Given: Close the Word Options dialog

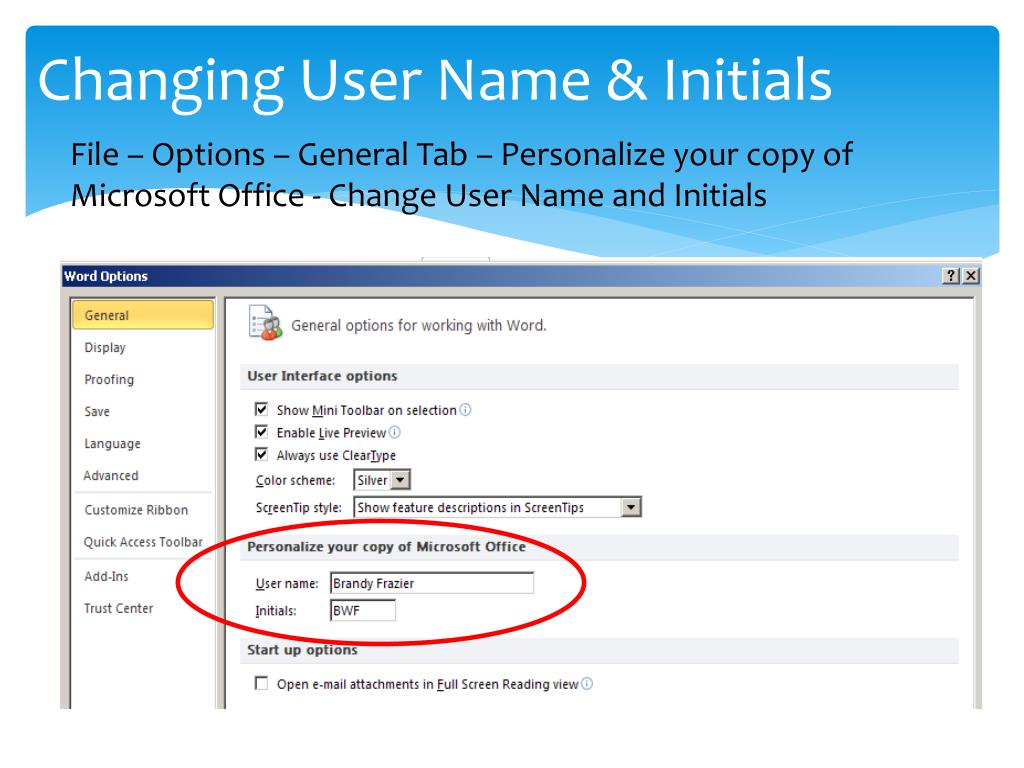Looking at the screenshot, I should point(971,276).
